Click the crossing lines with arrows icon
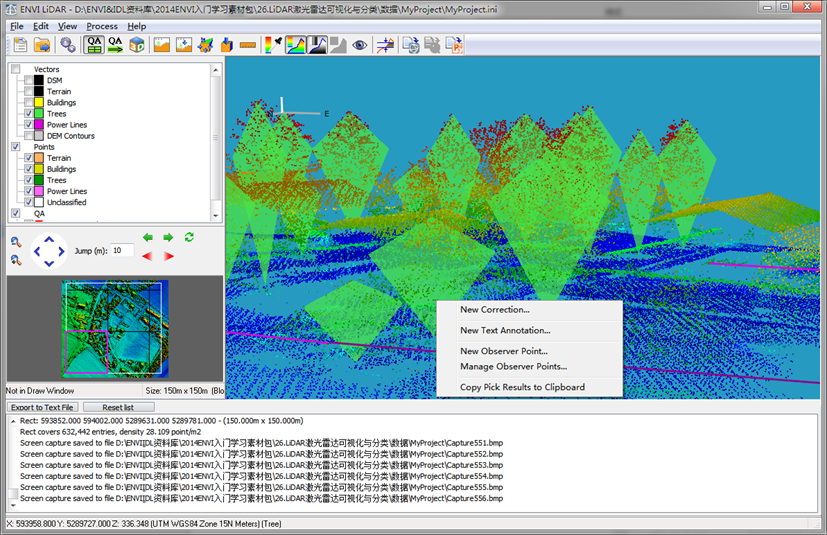This screenshot has height=535, width=827. click(385, 45)
